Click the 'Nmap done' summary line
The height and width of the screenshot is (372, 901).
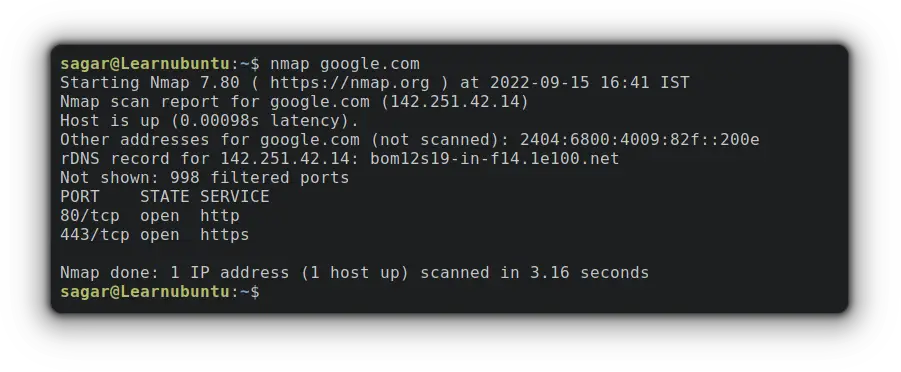click(355, 273)
